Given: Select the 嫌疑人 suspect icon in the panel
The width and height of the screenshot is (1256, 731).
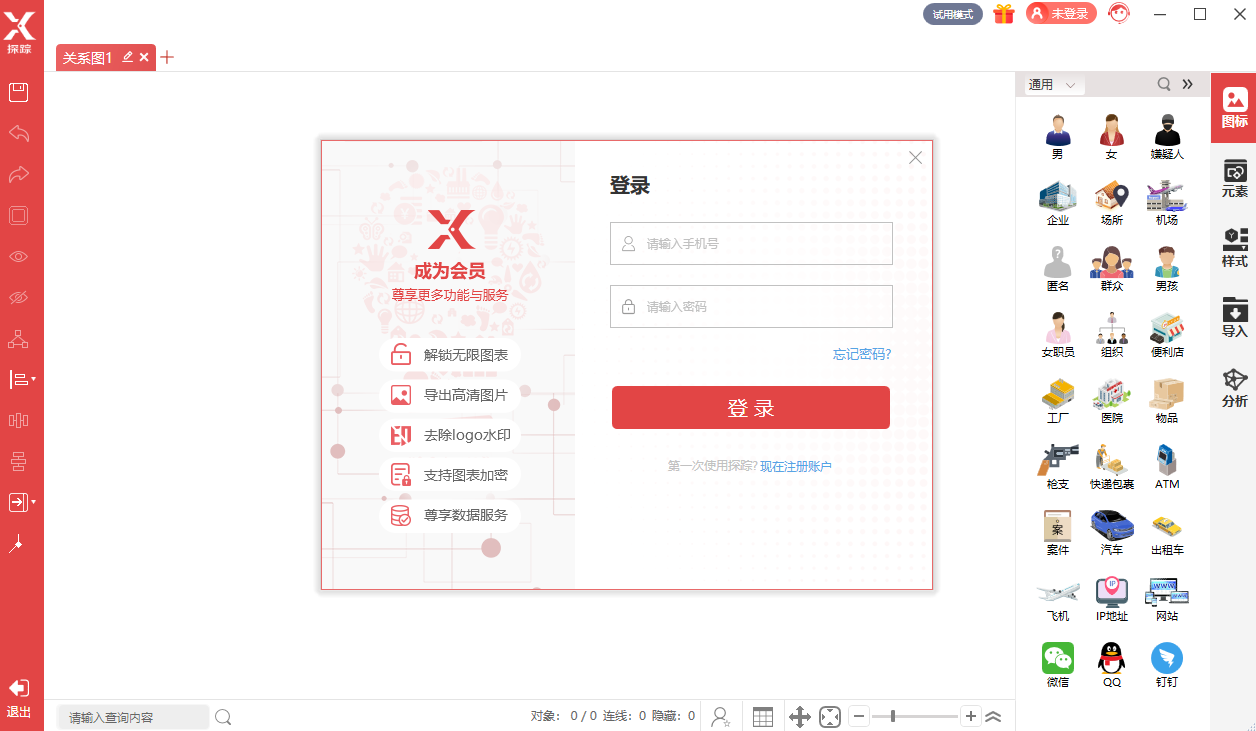Looking at the screenshot, I should tap(1166, 135).
